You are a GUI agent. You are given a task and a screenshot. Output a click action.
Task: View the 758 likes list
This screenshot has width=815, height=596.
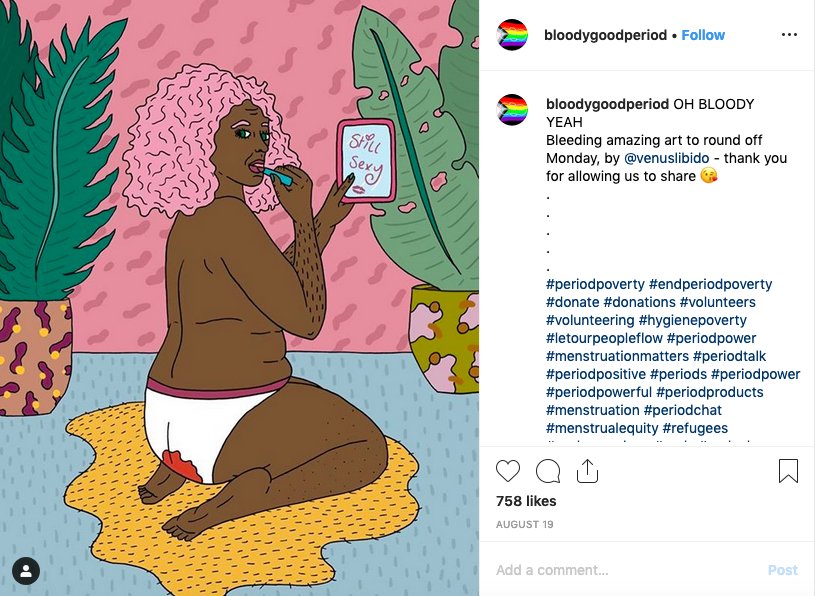click(x=526, y=501)
